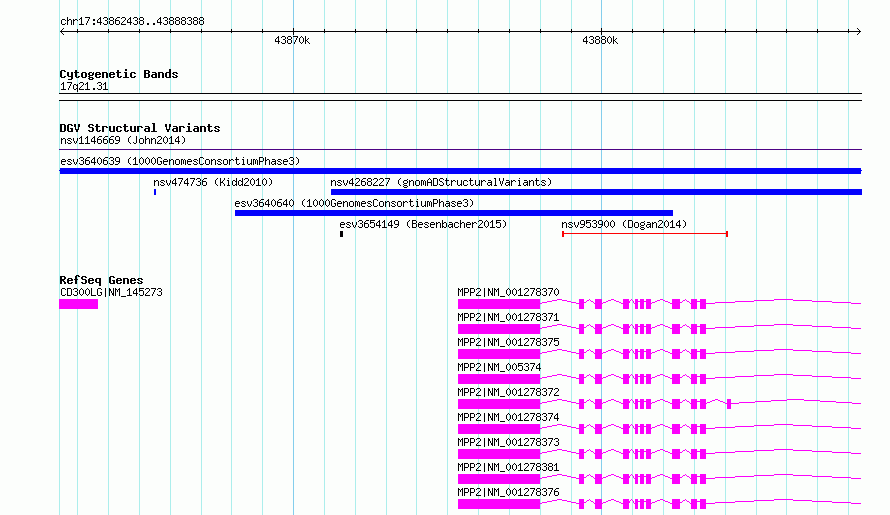Viewport: 890px width, 515px height.
Task: Click large exon block of NM_001278373
Action: click(499, 454)
